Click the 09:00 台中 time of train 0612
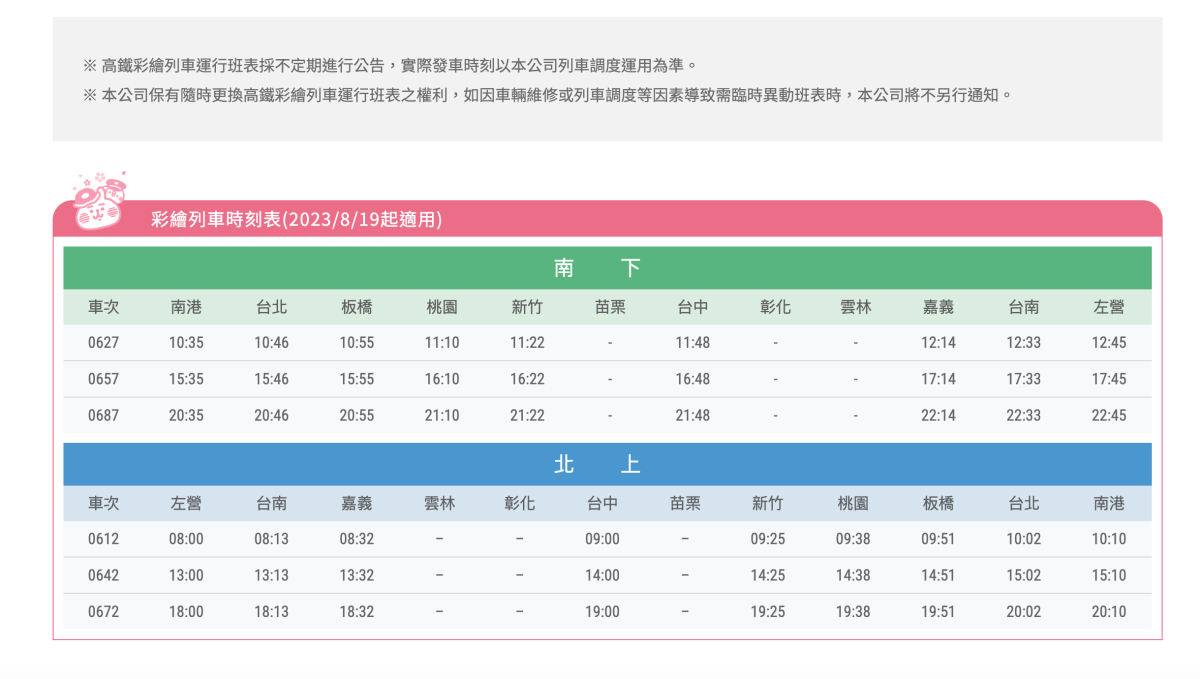This screenshot has width=1200, height=679. click(602, 539)
